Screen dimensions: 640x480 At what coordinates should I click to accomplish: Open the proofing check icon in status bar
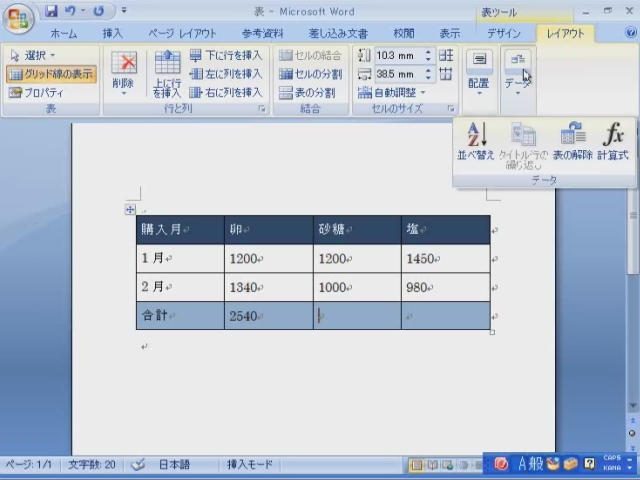[138, 465]
